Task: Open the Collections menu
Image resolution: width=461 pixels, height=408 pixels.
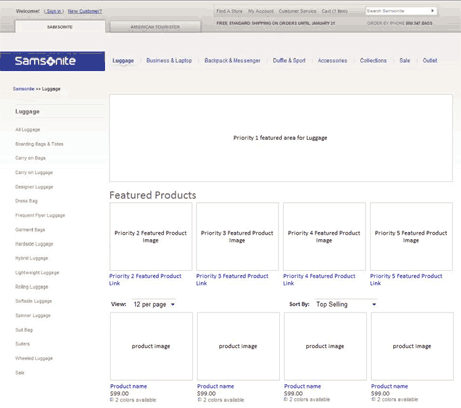Action: 373,61
